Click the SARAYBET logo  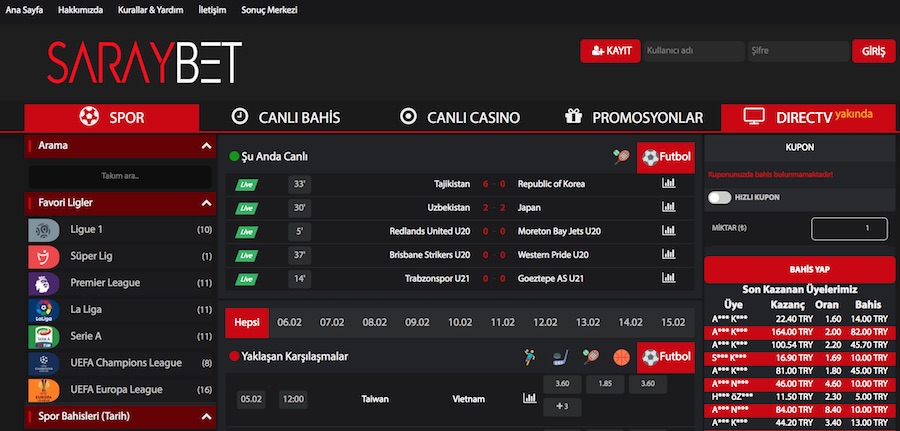click(145, 62)
